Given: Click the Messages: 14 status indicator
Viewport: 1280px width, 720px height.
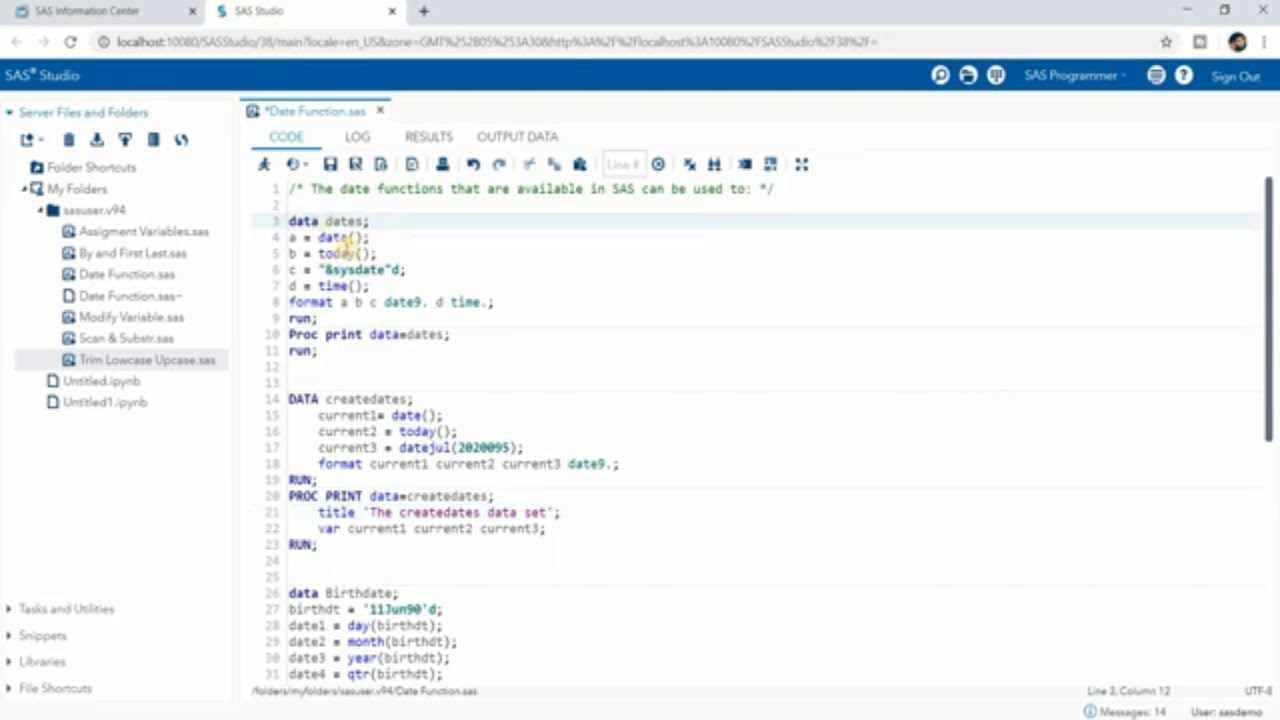Looking at the screenshot, I should pyautogui.click(x=1125, y=712).
